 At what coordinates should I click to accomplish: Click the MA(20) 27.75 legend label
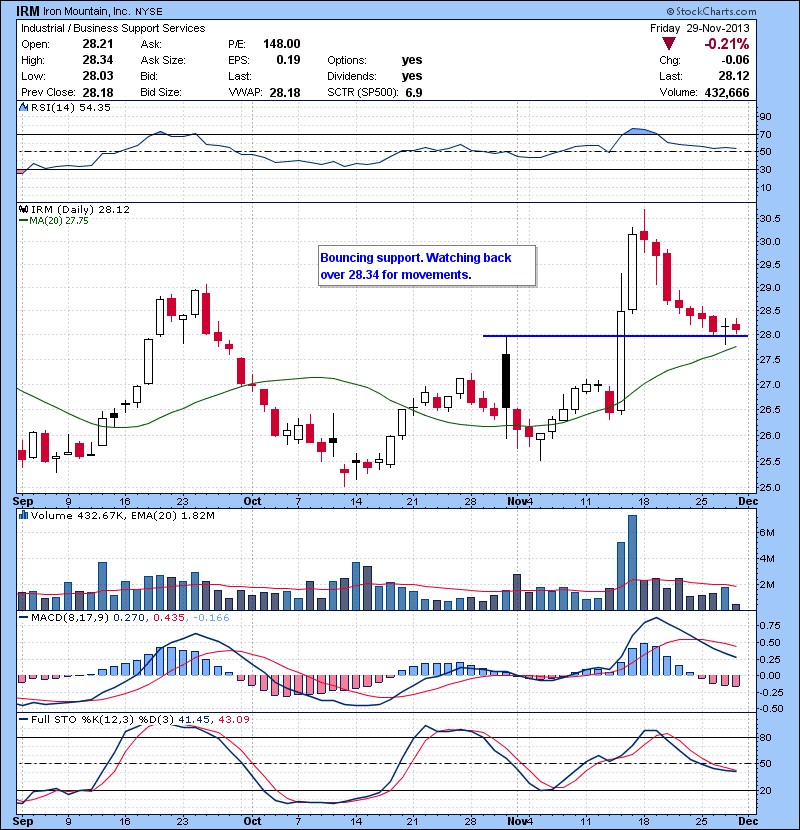click(59, 221)
